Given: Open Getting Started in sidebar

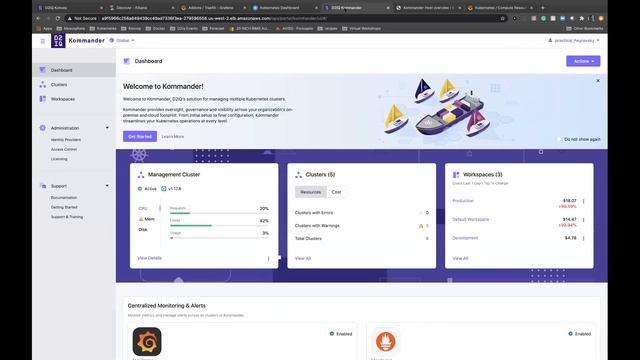Looking at the screenshot, I should coord(64,207).
